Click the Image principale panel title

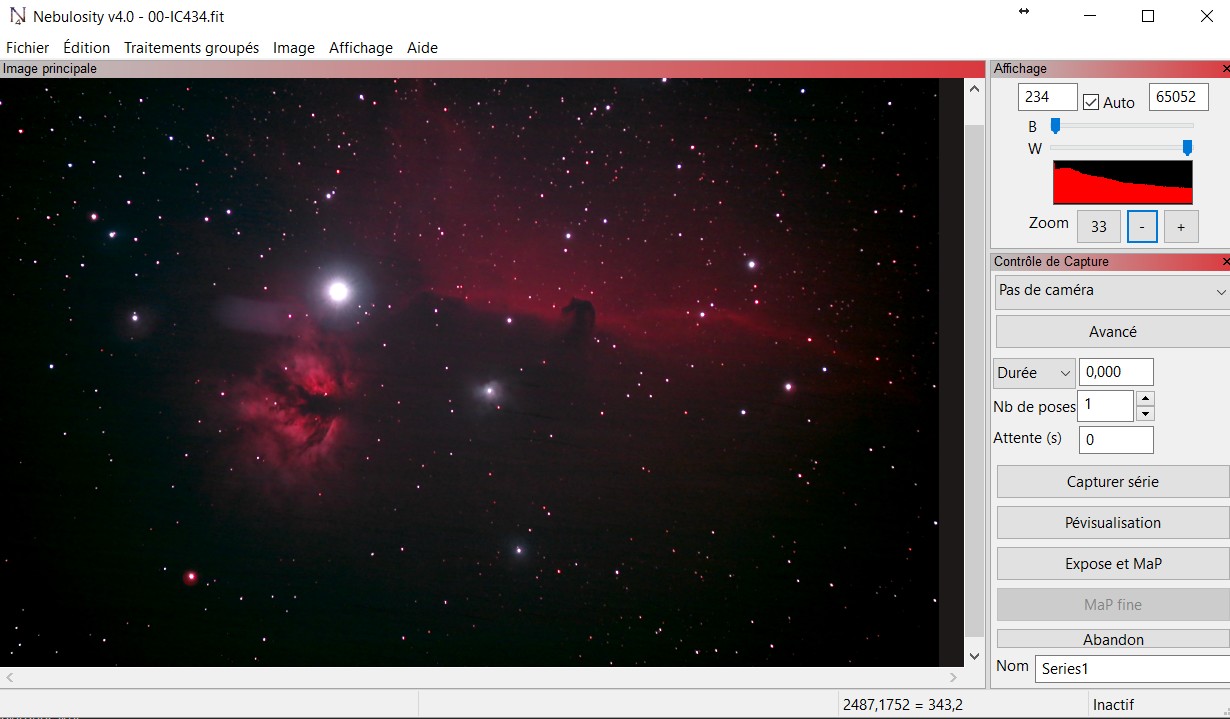coord(50,69)
